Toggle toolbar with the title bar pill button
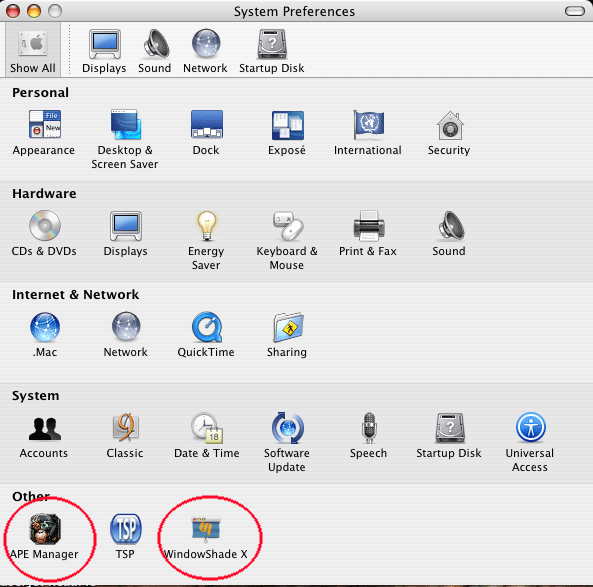 (x=575, y=11)
